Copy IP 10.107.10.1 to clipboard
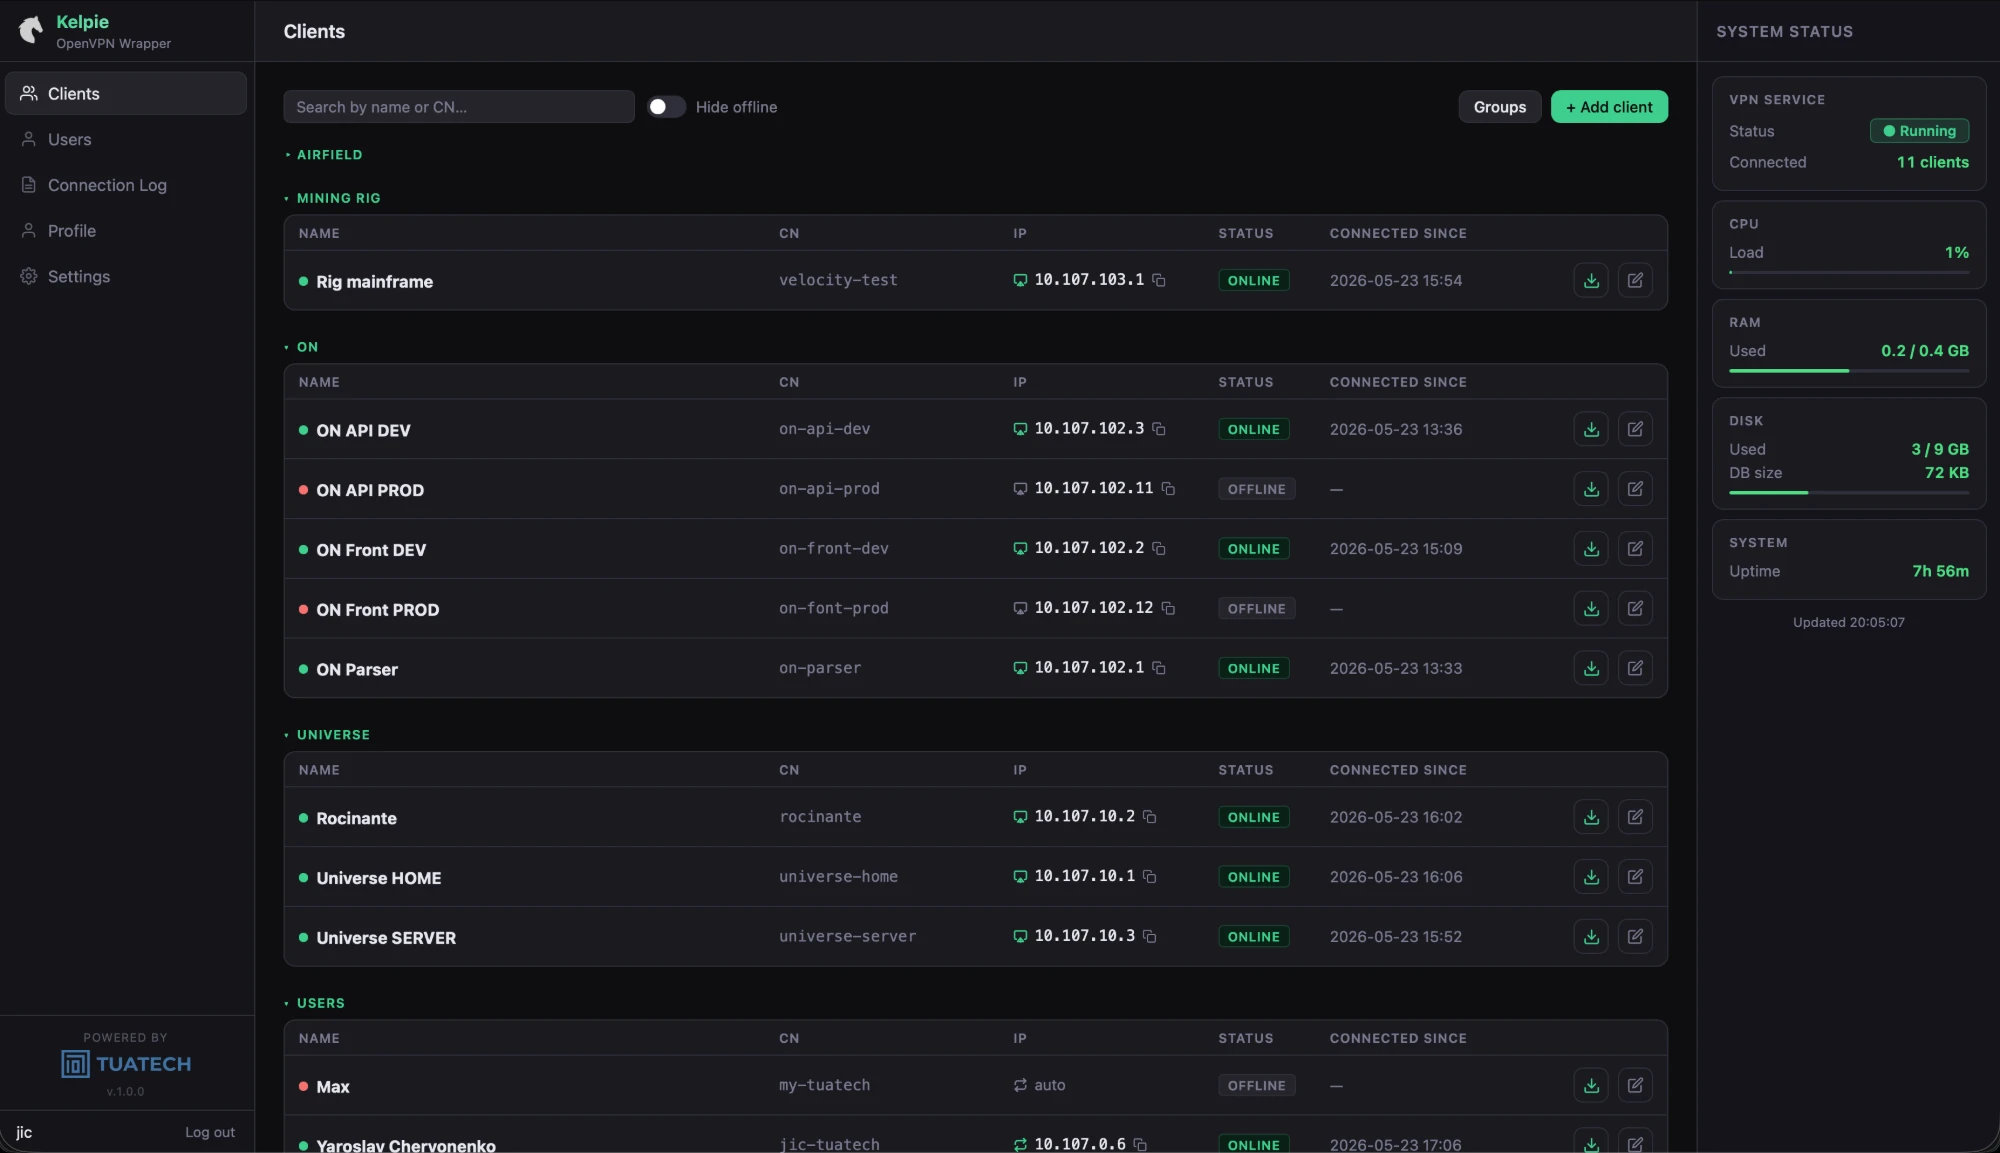Viewport: 2000px width, 1153px height. point(1150,877)
